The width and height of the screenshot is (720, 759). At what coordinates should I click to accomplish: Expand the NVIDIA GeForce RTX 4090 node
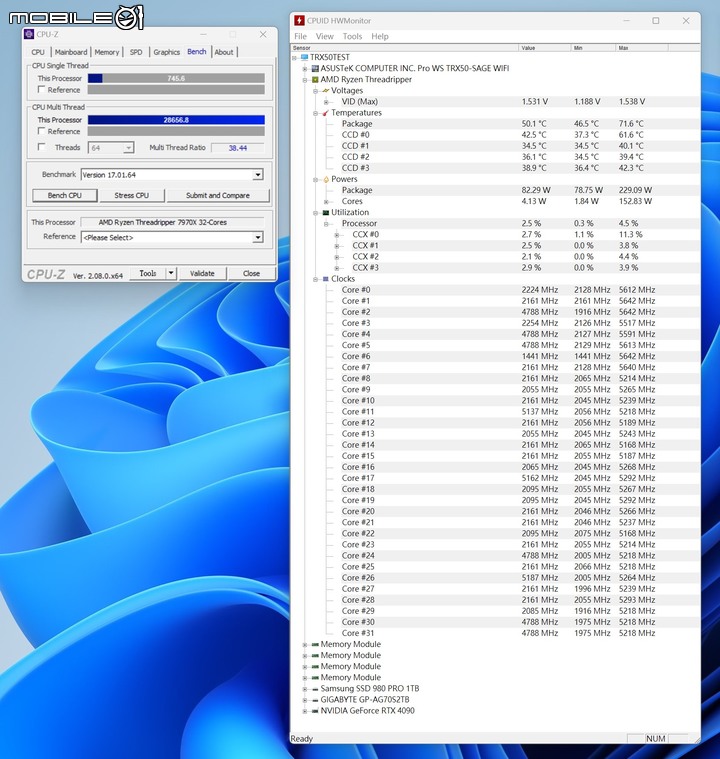pyautogui.click(x=305, y=711)
